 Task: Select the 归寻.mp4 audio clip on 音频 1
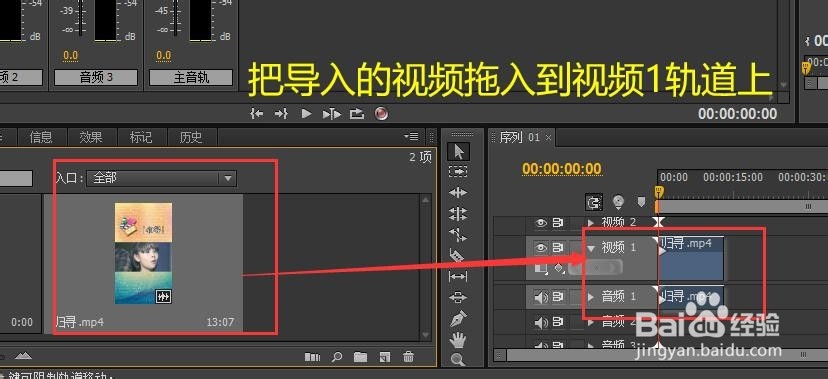[x=691, y=297]
